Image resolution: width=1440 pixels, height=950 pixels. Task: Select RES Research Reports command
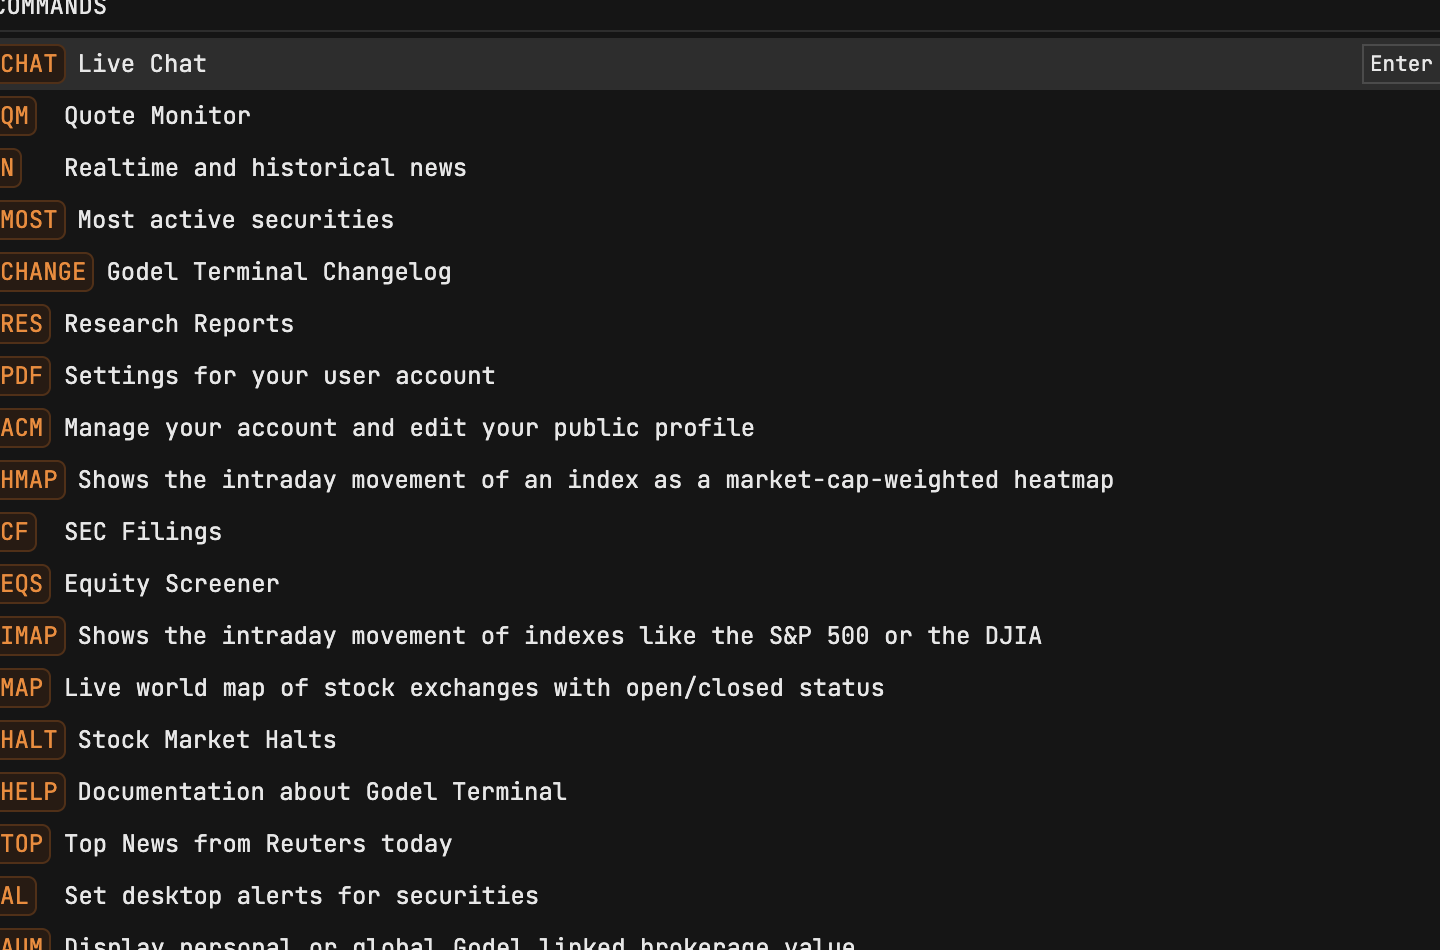[720, 324]
